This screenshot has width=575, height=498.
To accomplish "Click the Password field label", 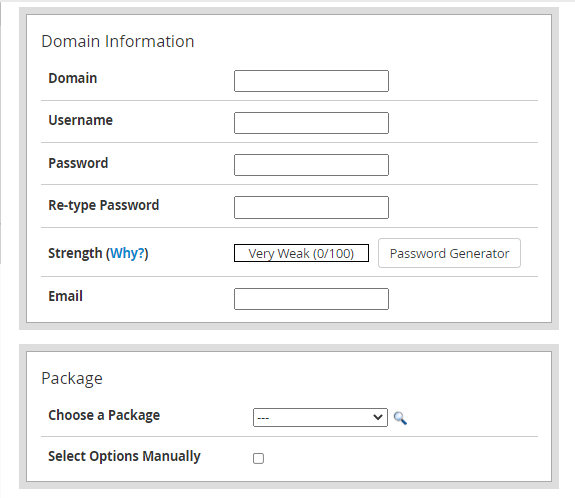I will coord(78,163).
